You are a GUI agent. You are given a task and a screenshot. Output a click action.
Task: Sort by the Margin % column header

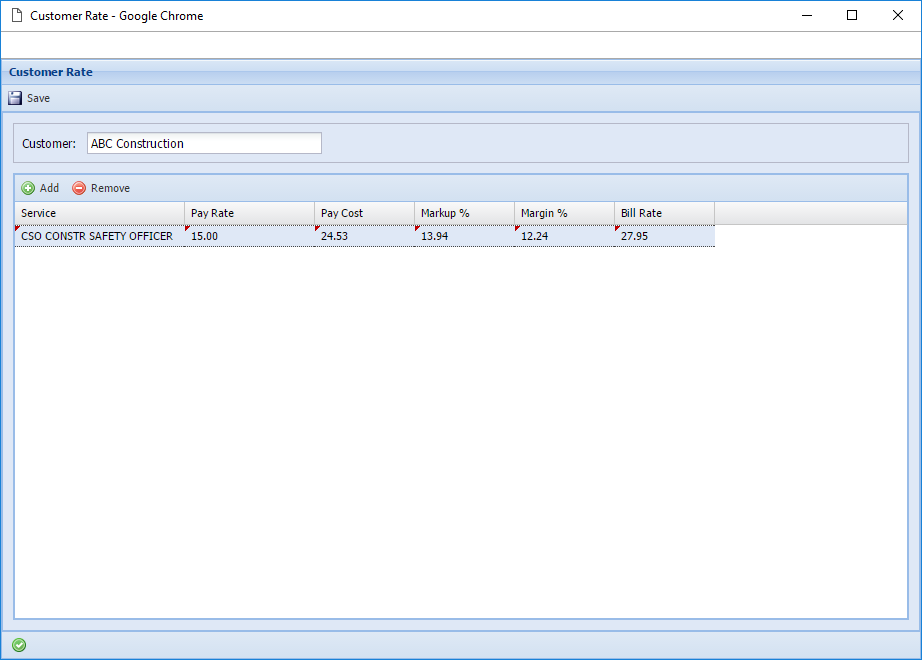tap(564, 213)
